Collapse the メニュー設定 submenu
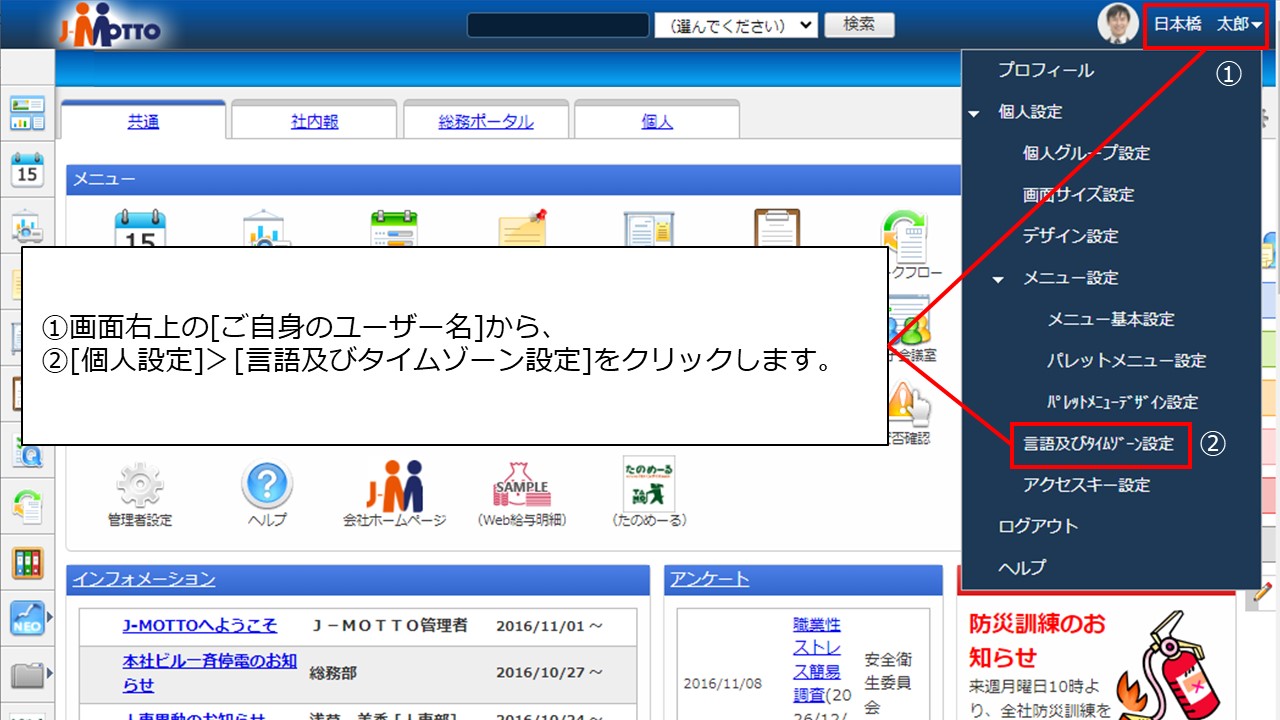The width and height of the screenshot is (1280, 720). 998,279
